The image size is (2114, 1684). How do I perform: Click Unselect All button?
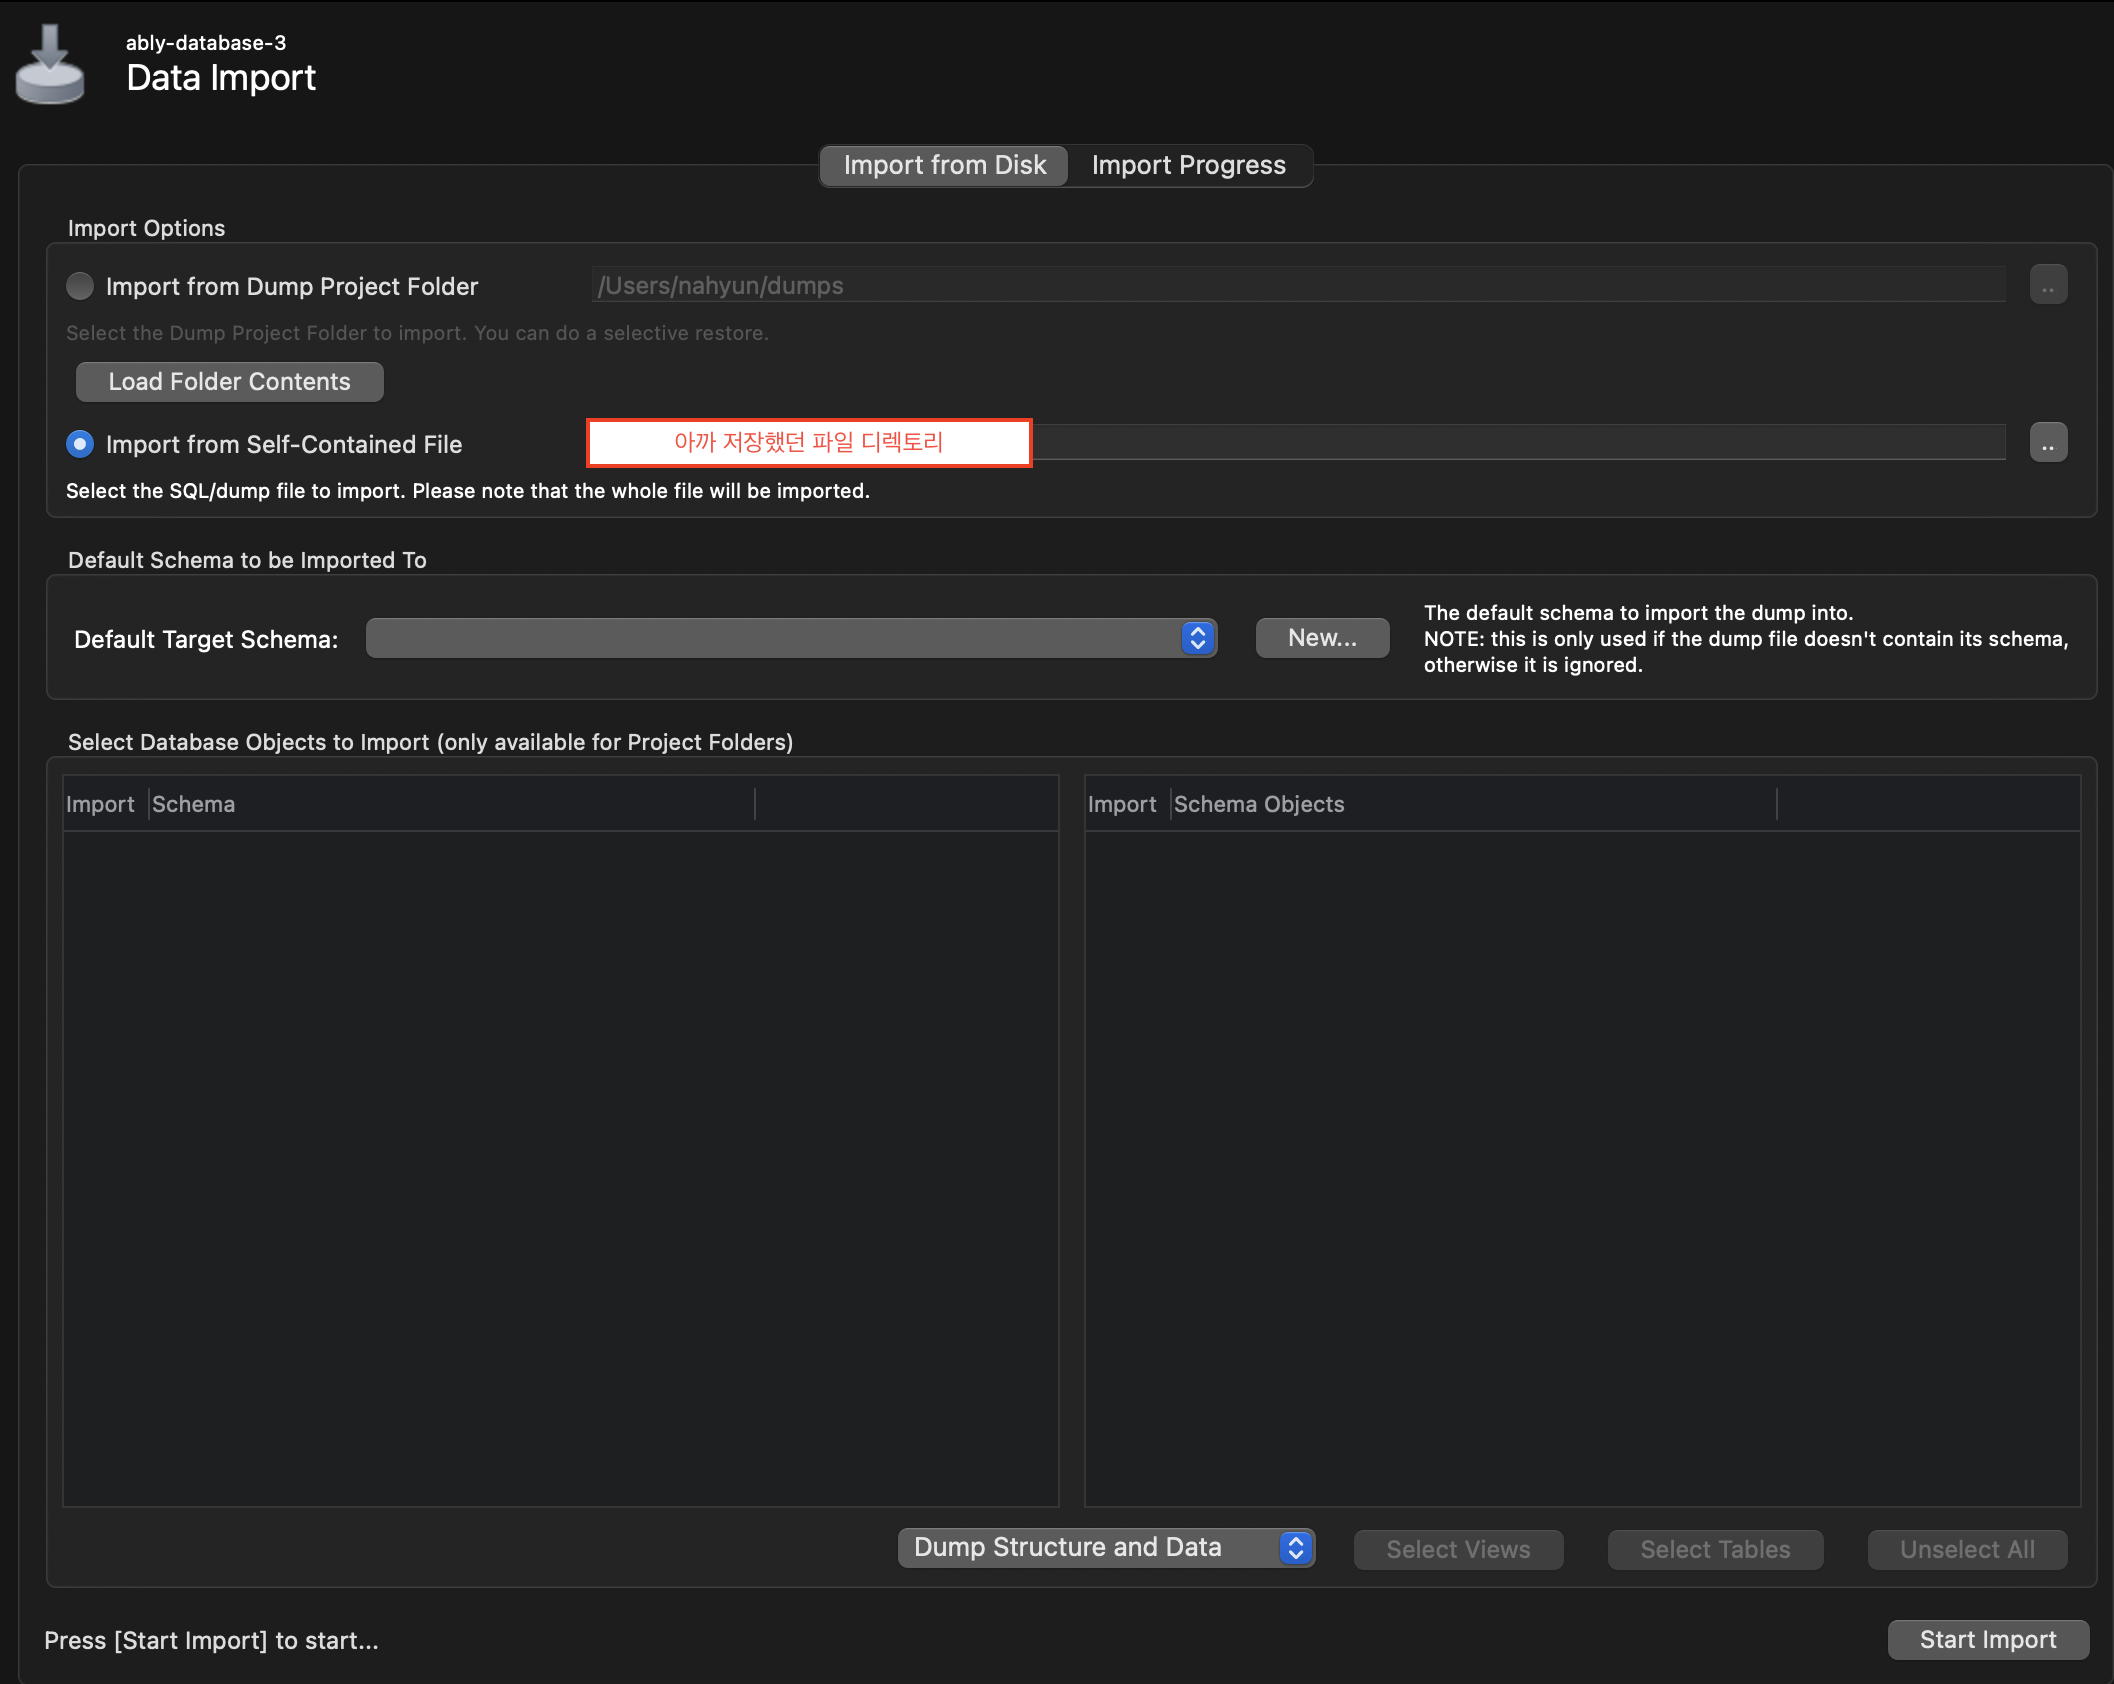tap(1966, 1550)
